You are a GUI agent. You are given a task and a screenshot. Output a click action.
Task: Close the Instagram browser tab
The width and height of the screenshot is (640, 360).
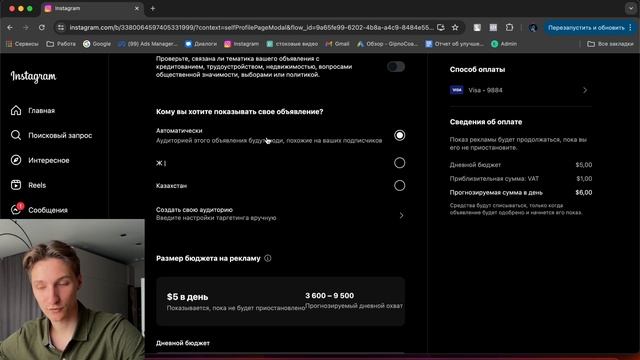click(x=137, y=8)
